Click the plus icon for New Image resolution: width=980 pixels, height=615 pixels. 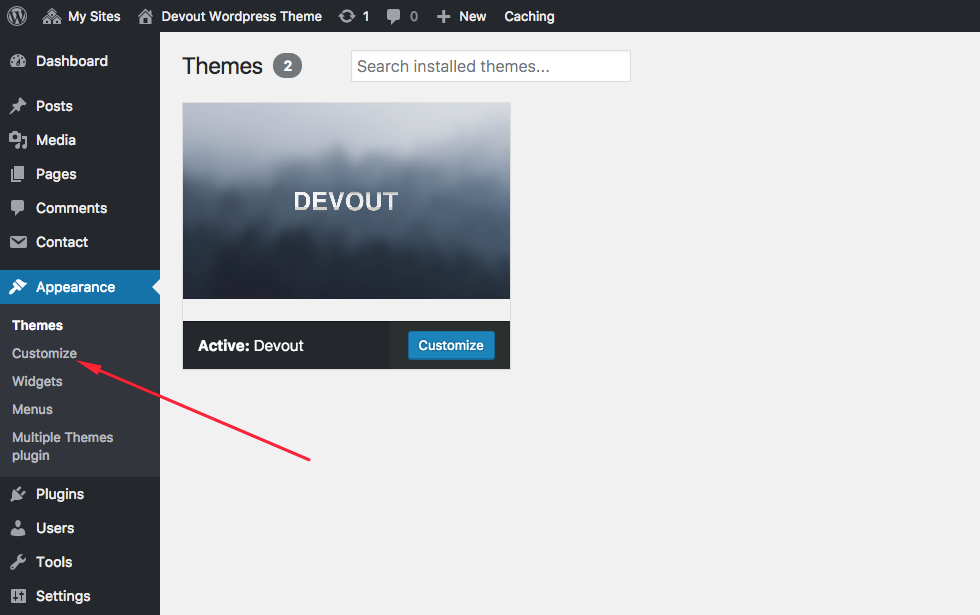[443, 17]
